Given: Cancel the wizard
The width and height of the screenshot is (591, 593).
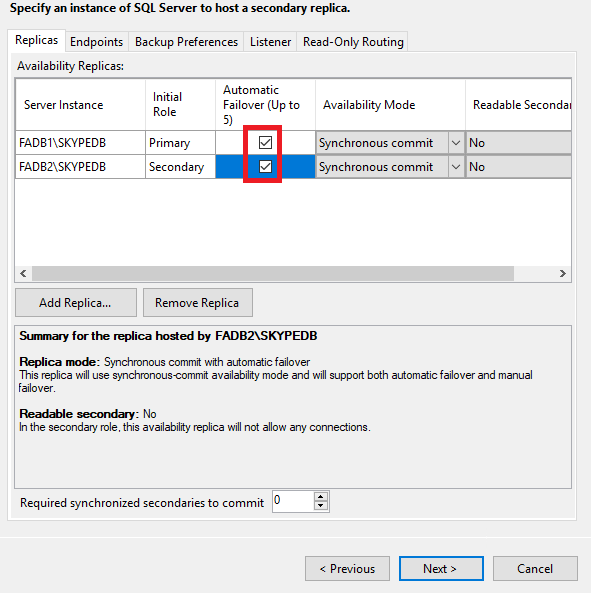Looking at the screenshot, I should 535,568.
